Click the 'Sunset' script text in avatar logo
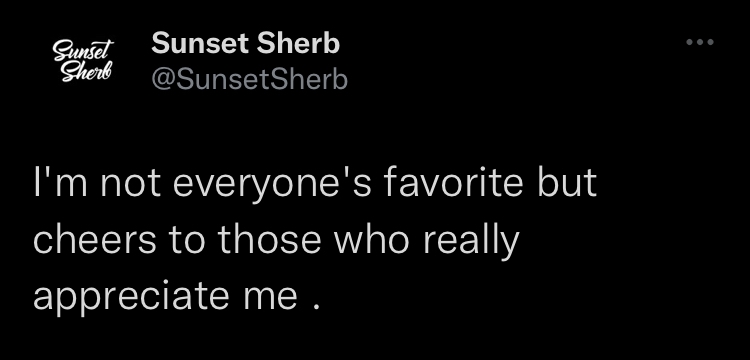 (83, 50)
